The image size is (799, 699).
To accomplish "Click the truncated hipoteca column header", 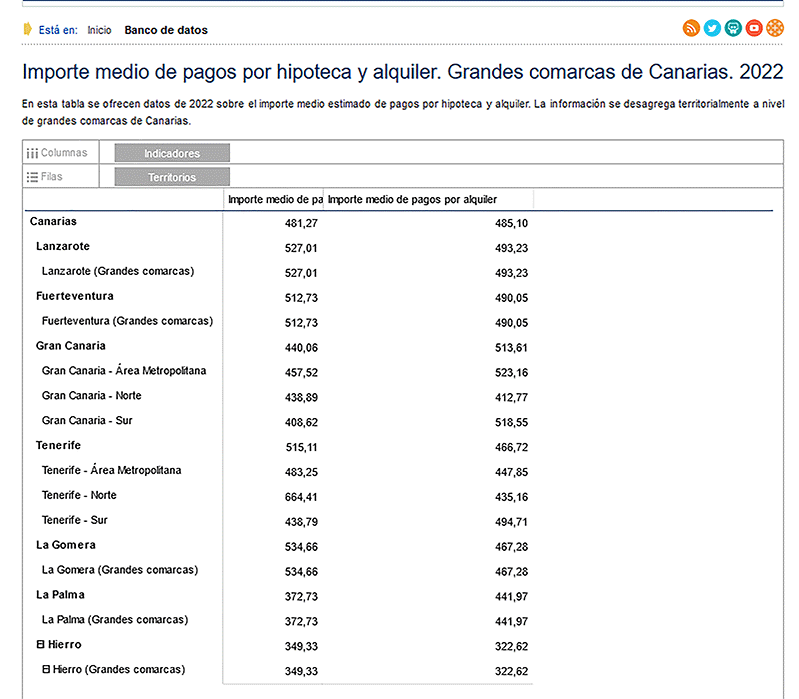I will [x=275, y=199].
